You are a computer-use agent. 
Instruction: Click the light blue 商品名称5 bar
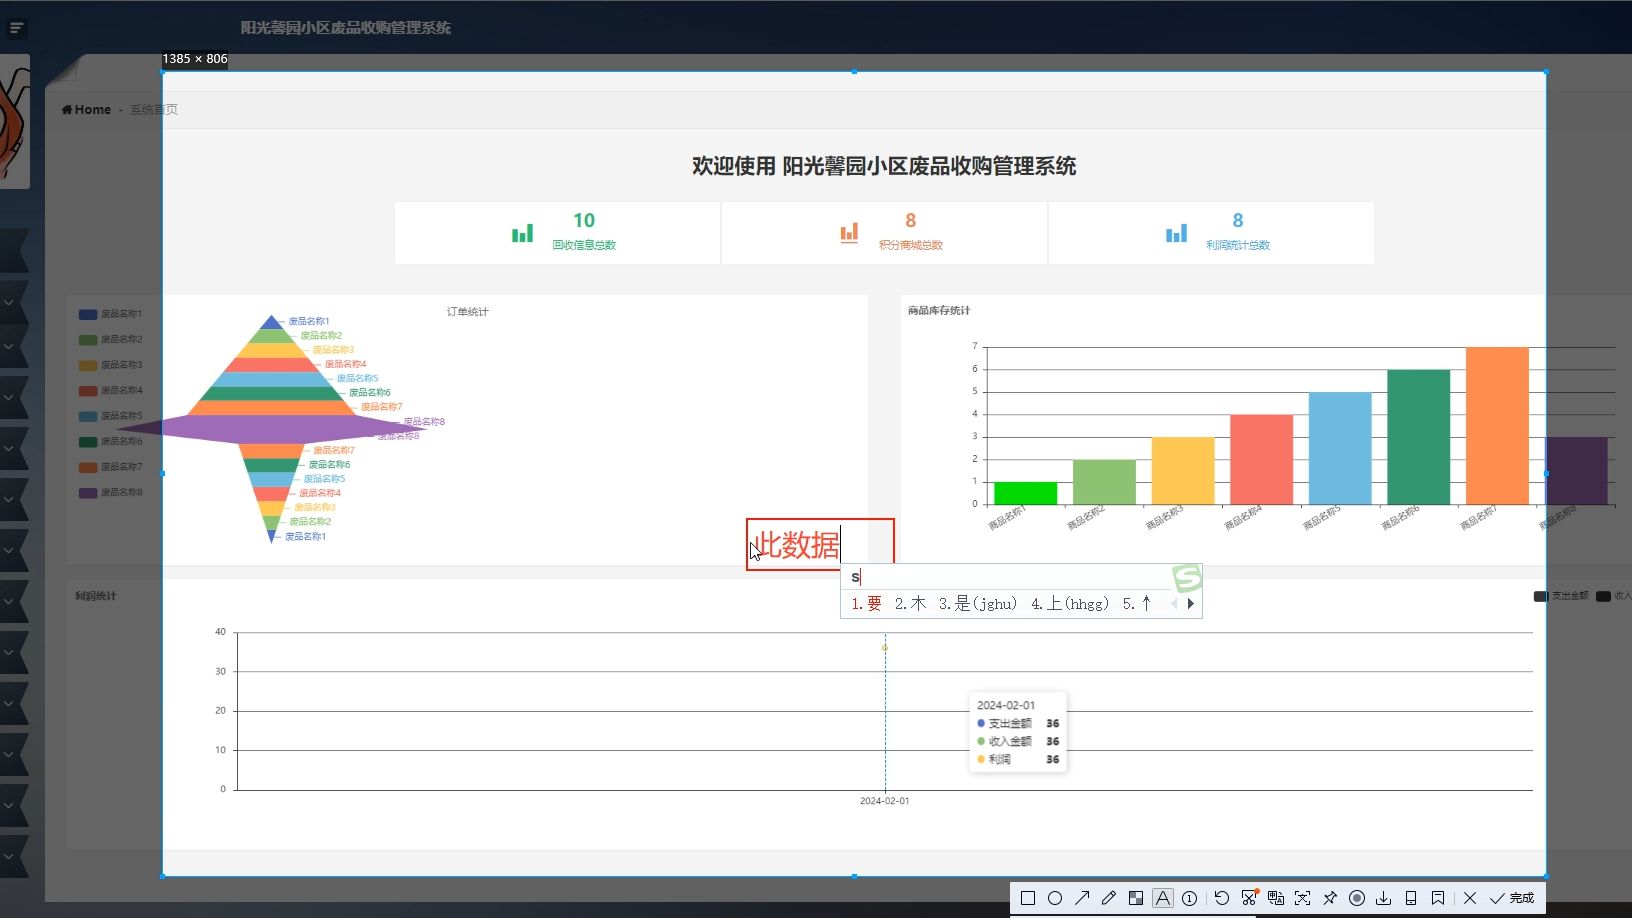click(1340, 448)
